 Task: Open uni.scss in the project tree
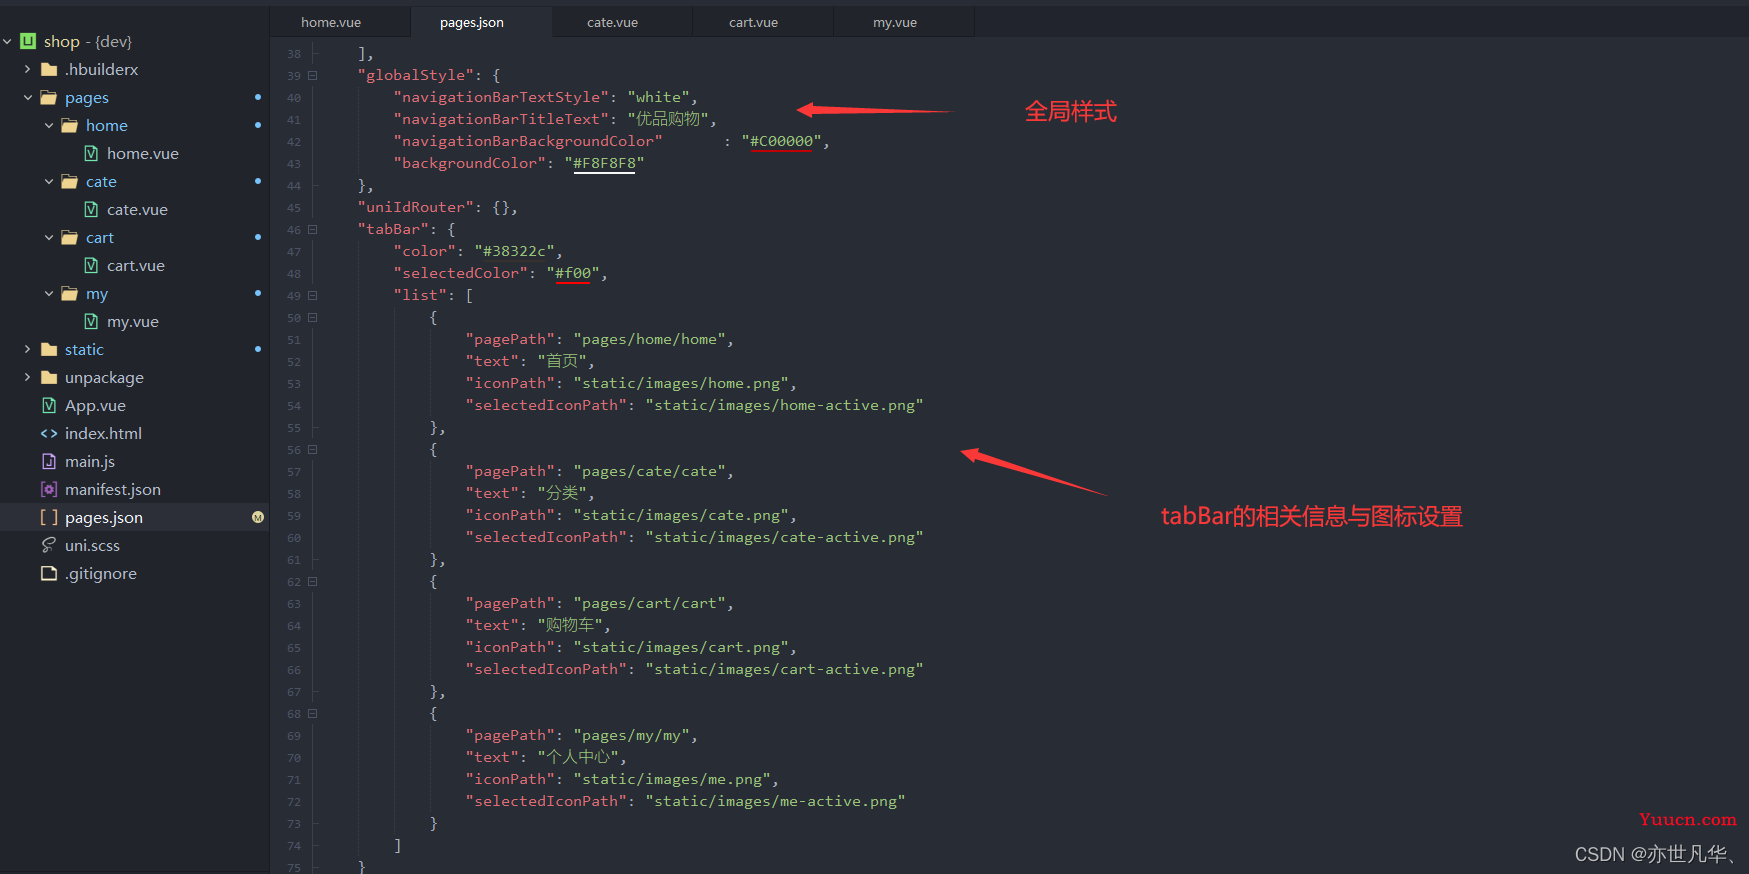92,545
